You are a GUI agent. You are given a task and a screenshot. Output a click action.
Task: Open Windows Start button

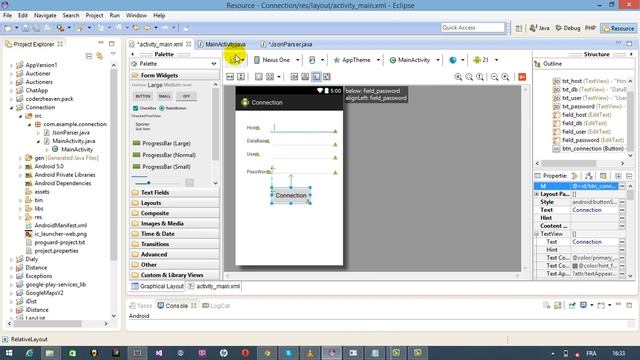(x=8, y=353)
